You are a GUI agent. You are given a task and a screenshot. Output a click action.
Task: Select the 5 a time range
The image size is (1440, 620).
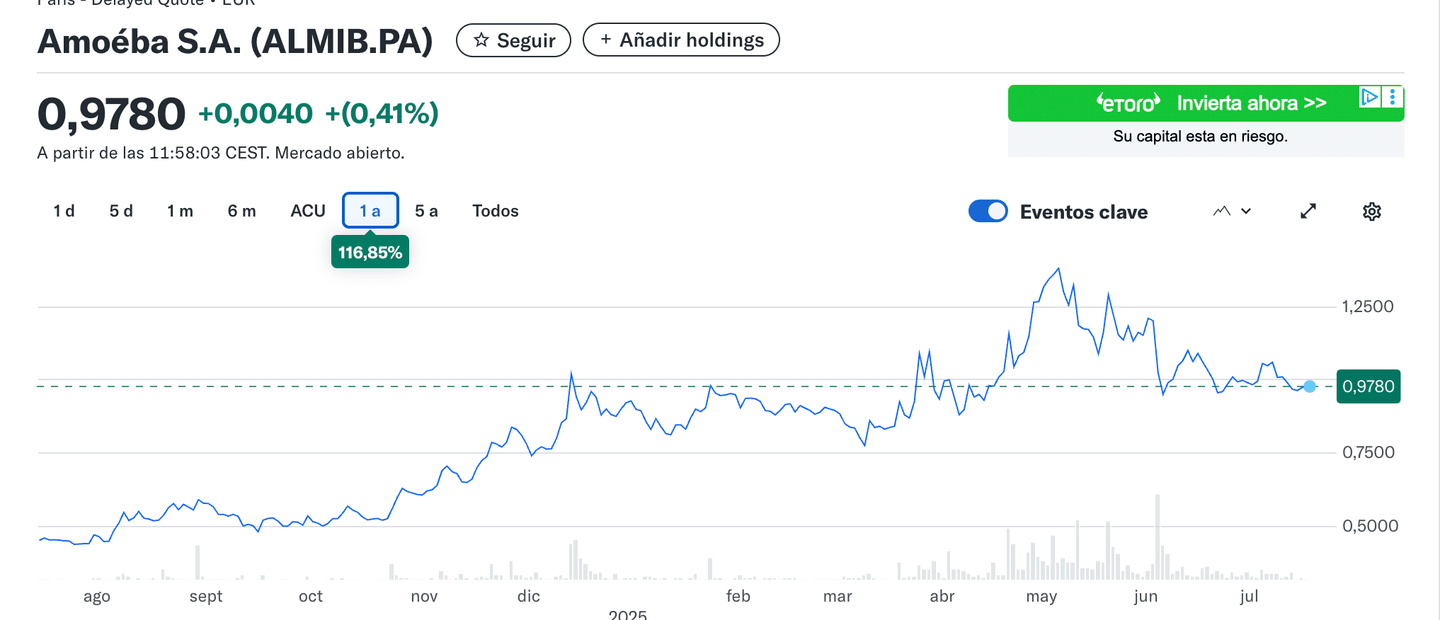point(426,211)
